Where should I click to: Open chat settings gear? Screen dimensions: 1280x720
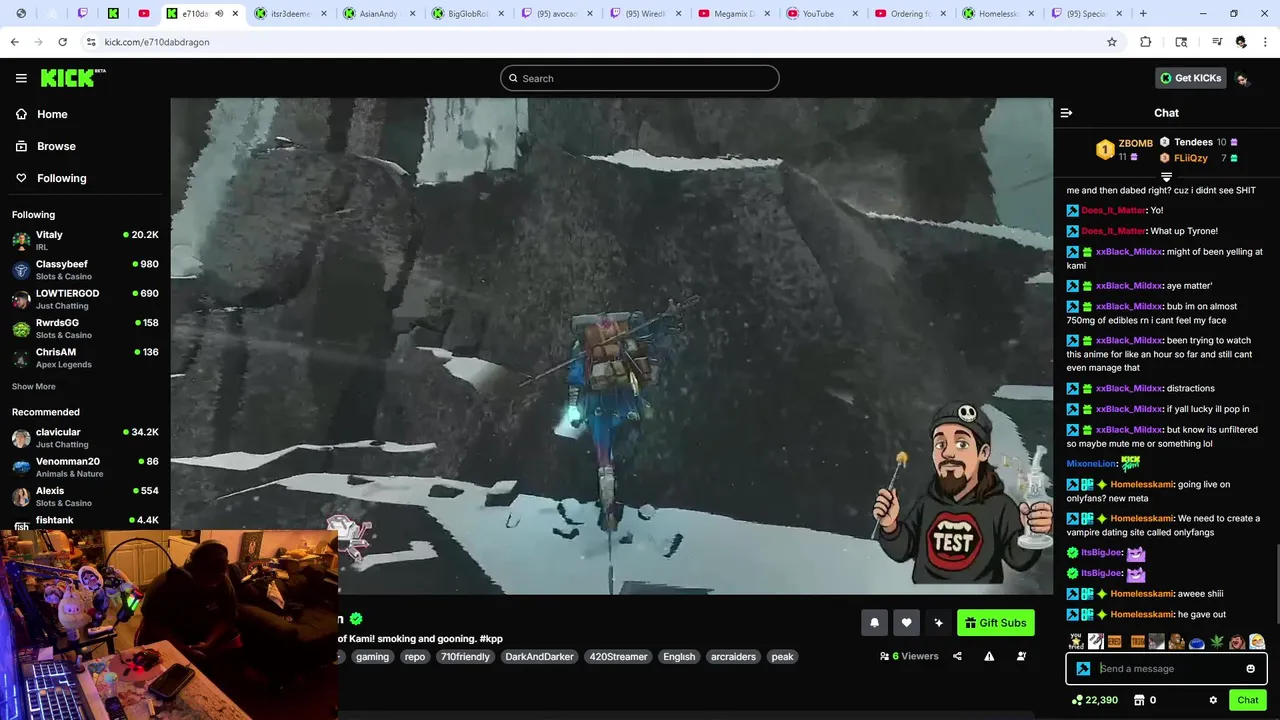[x=1213, y=700]
